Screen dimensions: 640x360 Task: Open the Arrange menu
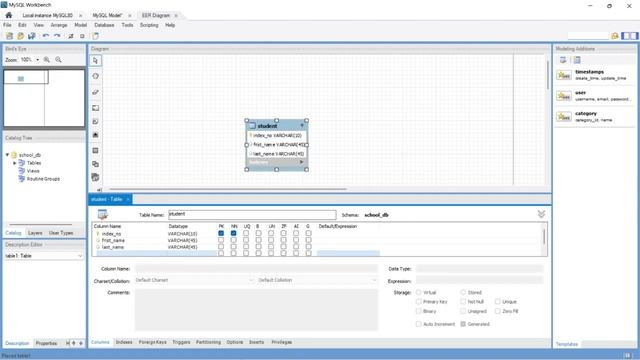(59, 25)
